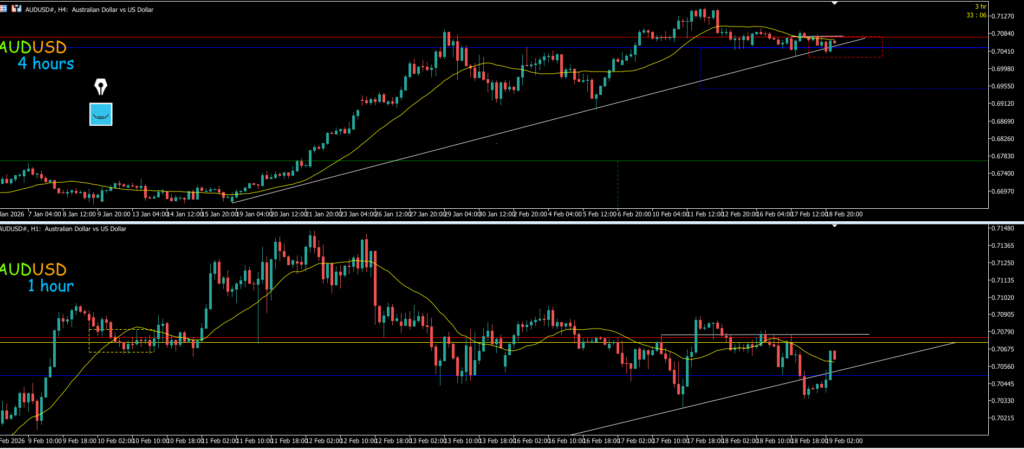Image resolution: width=1024 pixels, height=449 pixels.
Task: Click price level 0.68690 on H4 scale
Action: [x=1000, y=121]
